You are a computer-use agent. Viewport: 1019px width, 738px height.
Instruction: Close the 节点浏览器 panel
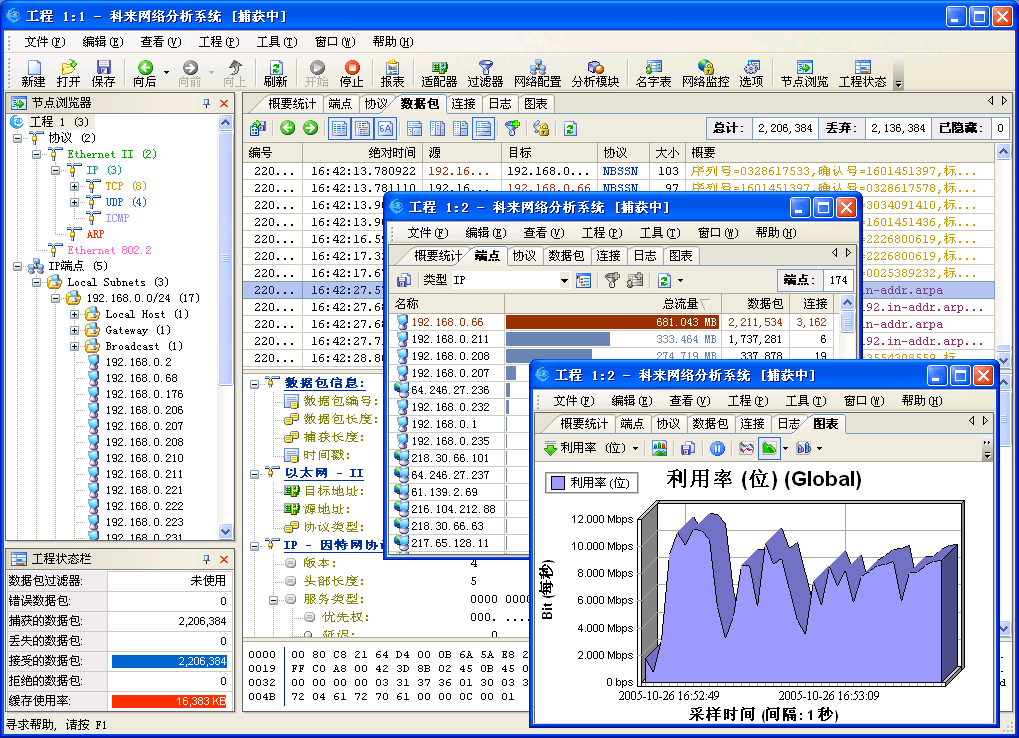224,103
